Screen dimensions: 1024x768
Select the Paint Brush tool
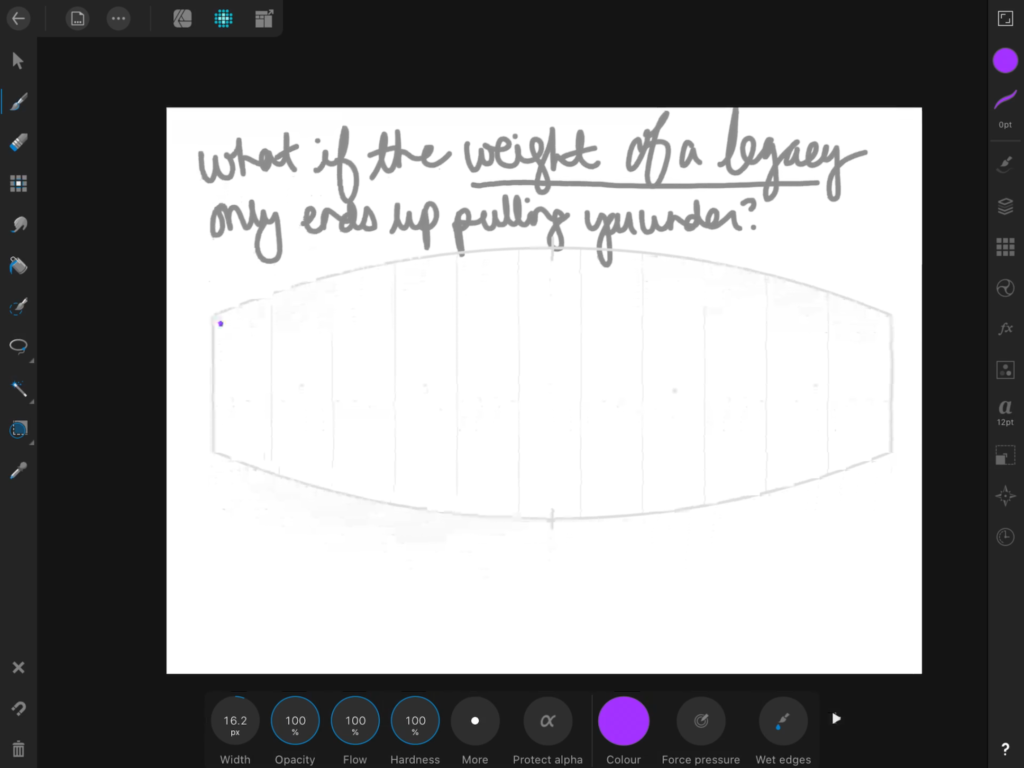(18, 102)
